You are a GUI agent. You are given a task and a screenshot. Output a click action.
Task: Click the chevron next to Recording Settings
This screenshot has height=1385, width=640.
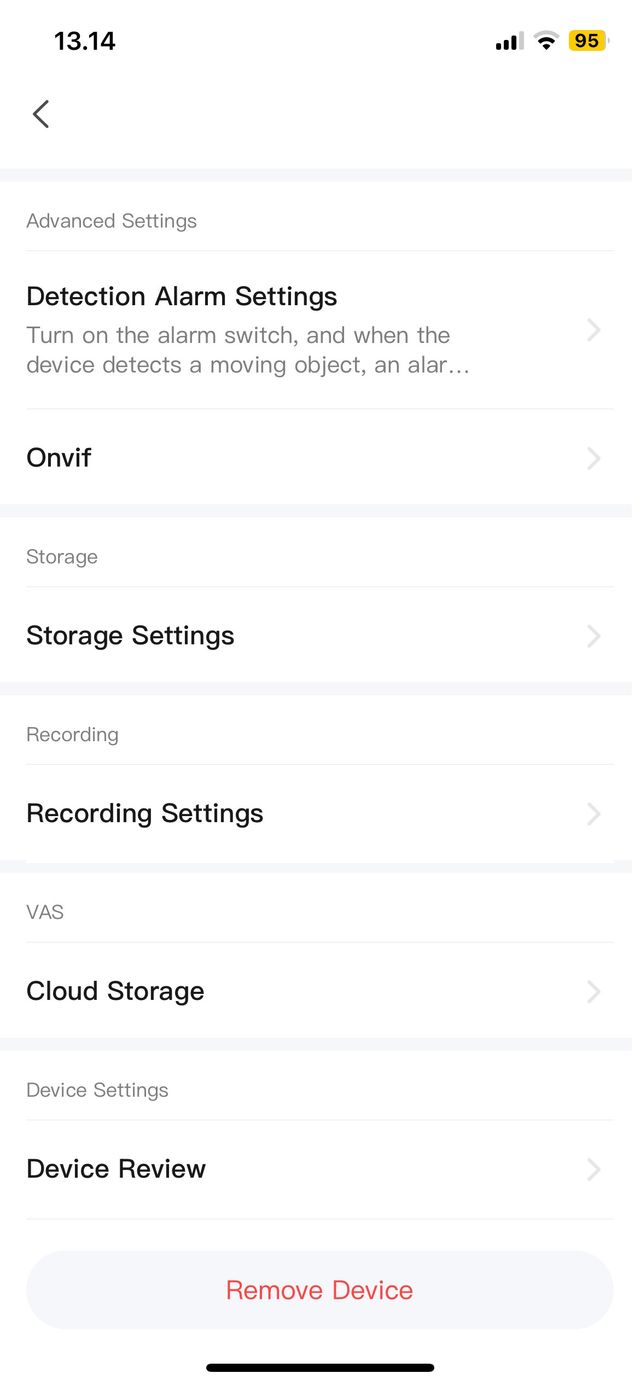pyautogui.click(x=594, y=814)
